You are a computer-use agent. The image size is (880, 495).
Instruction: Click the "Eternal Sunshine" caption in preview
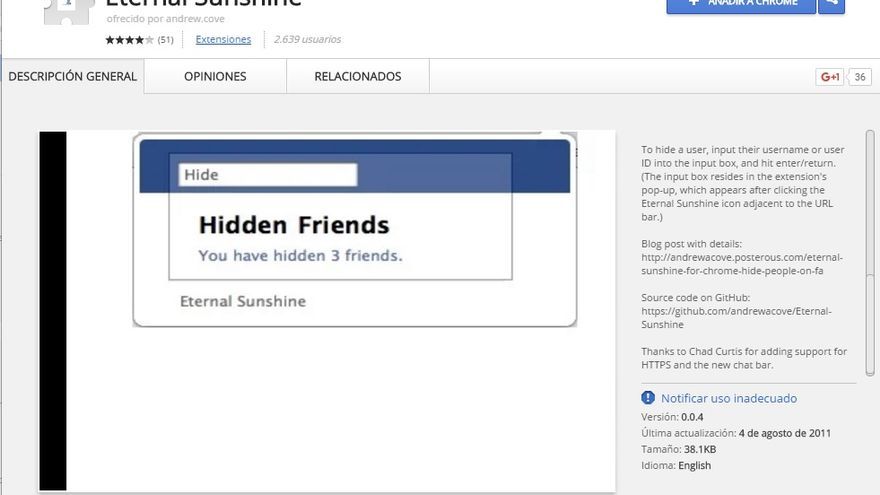pyautogui.click(x=242, y=301)
